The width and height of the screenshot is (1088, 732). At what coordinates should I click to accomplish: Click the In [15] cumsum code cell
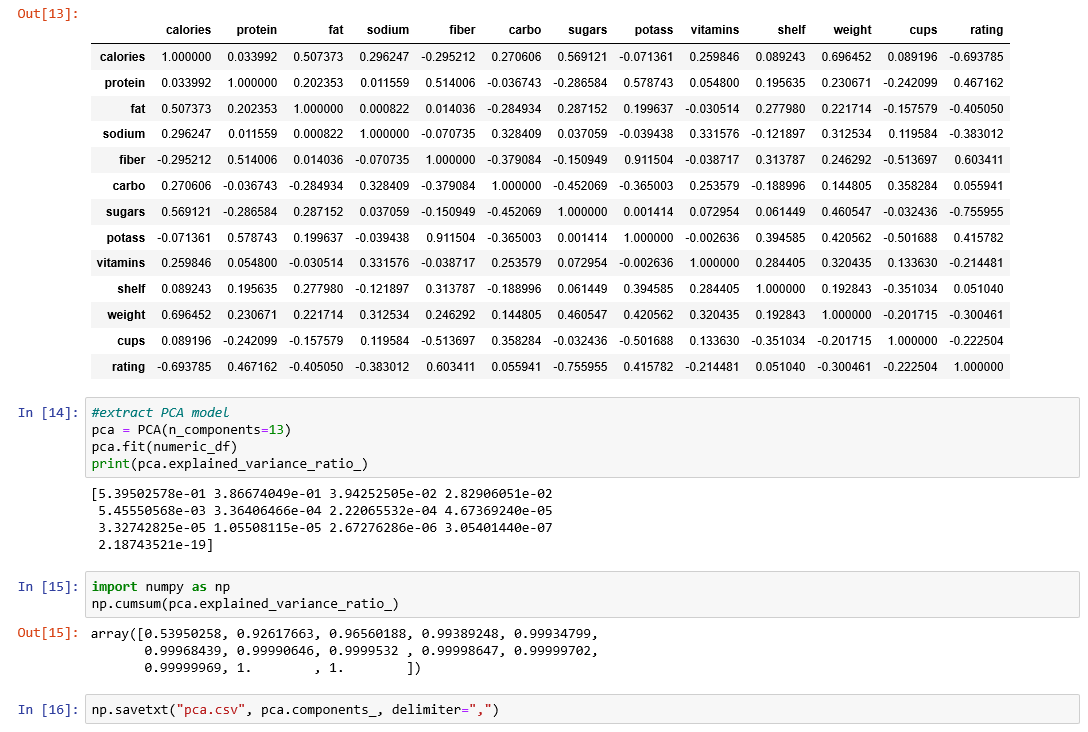click(x=582, y=595)
